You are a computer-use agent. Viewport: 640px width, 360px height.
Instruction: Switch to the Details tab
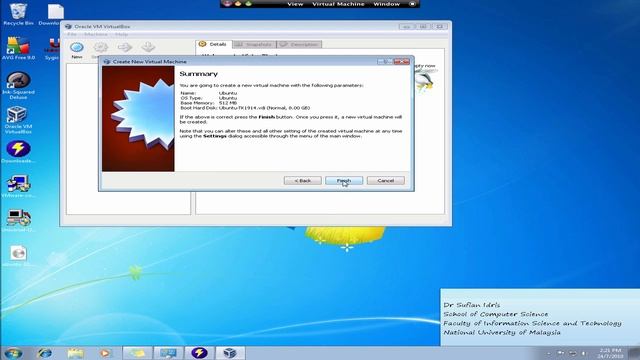[213, 44]
